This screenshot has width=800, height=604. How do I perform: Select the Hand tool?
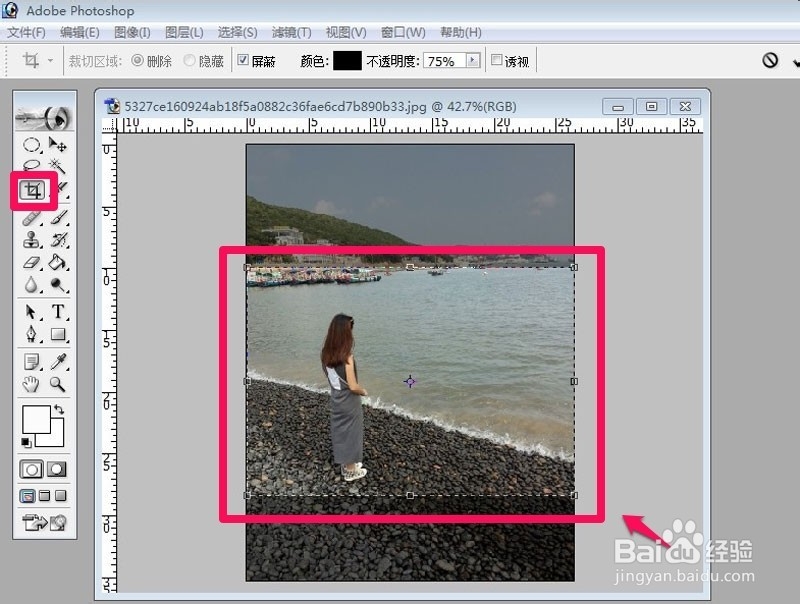(x=32, y=384)
